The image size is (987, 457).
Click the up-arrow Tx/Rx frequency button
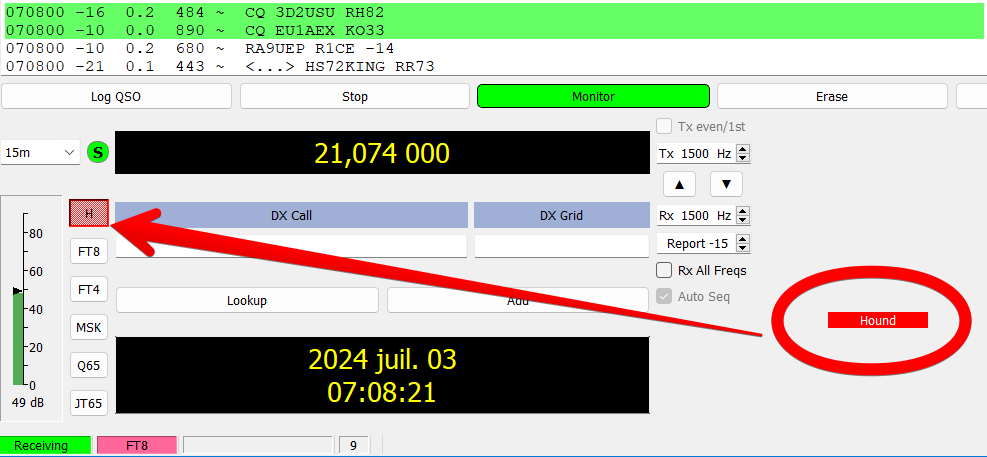[679, 184]
